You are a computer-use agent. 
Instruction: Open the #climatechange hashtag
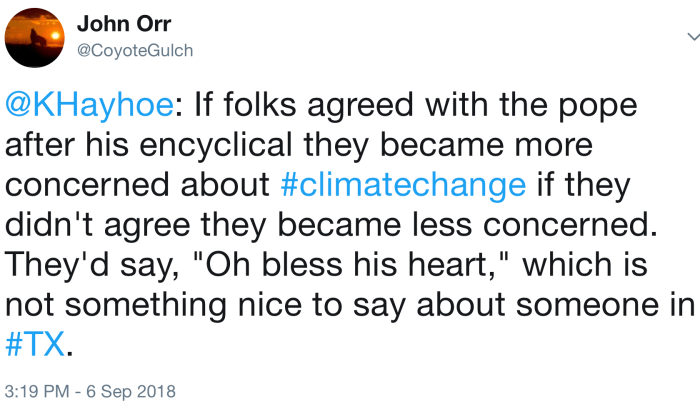point(403,185)
